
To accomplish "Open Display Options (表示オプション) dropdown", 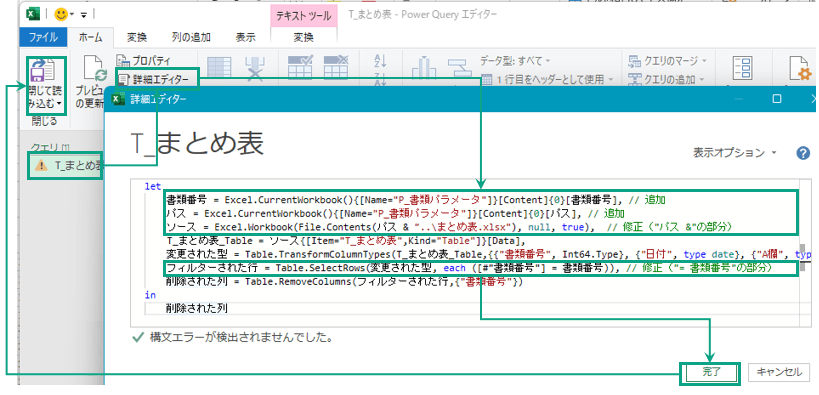I will (x=734, y=153).
